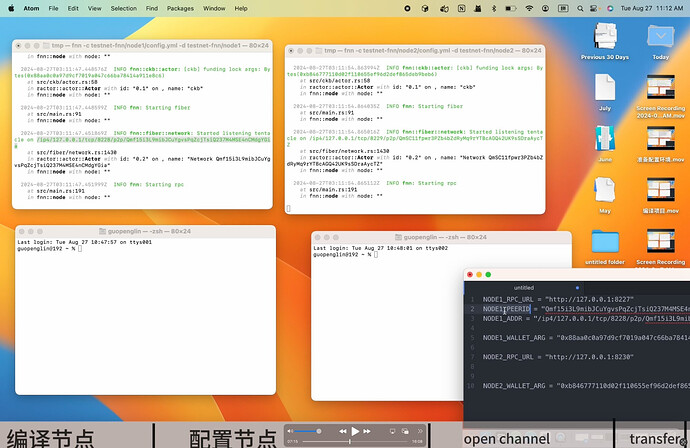Open the View menu
The width and height of the screenshot is (690, 448).
[95, 8]
